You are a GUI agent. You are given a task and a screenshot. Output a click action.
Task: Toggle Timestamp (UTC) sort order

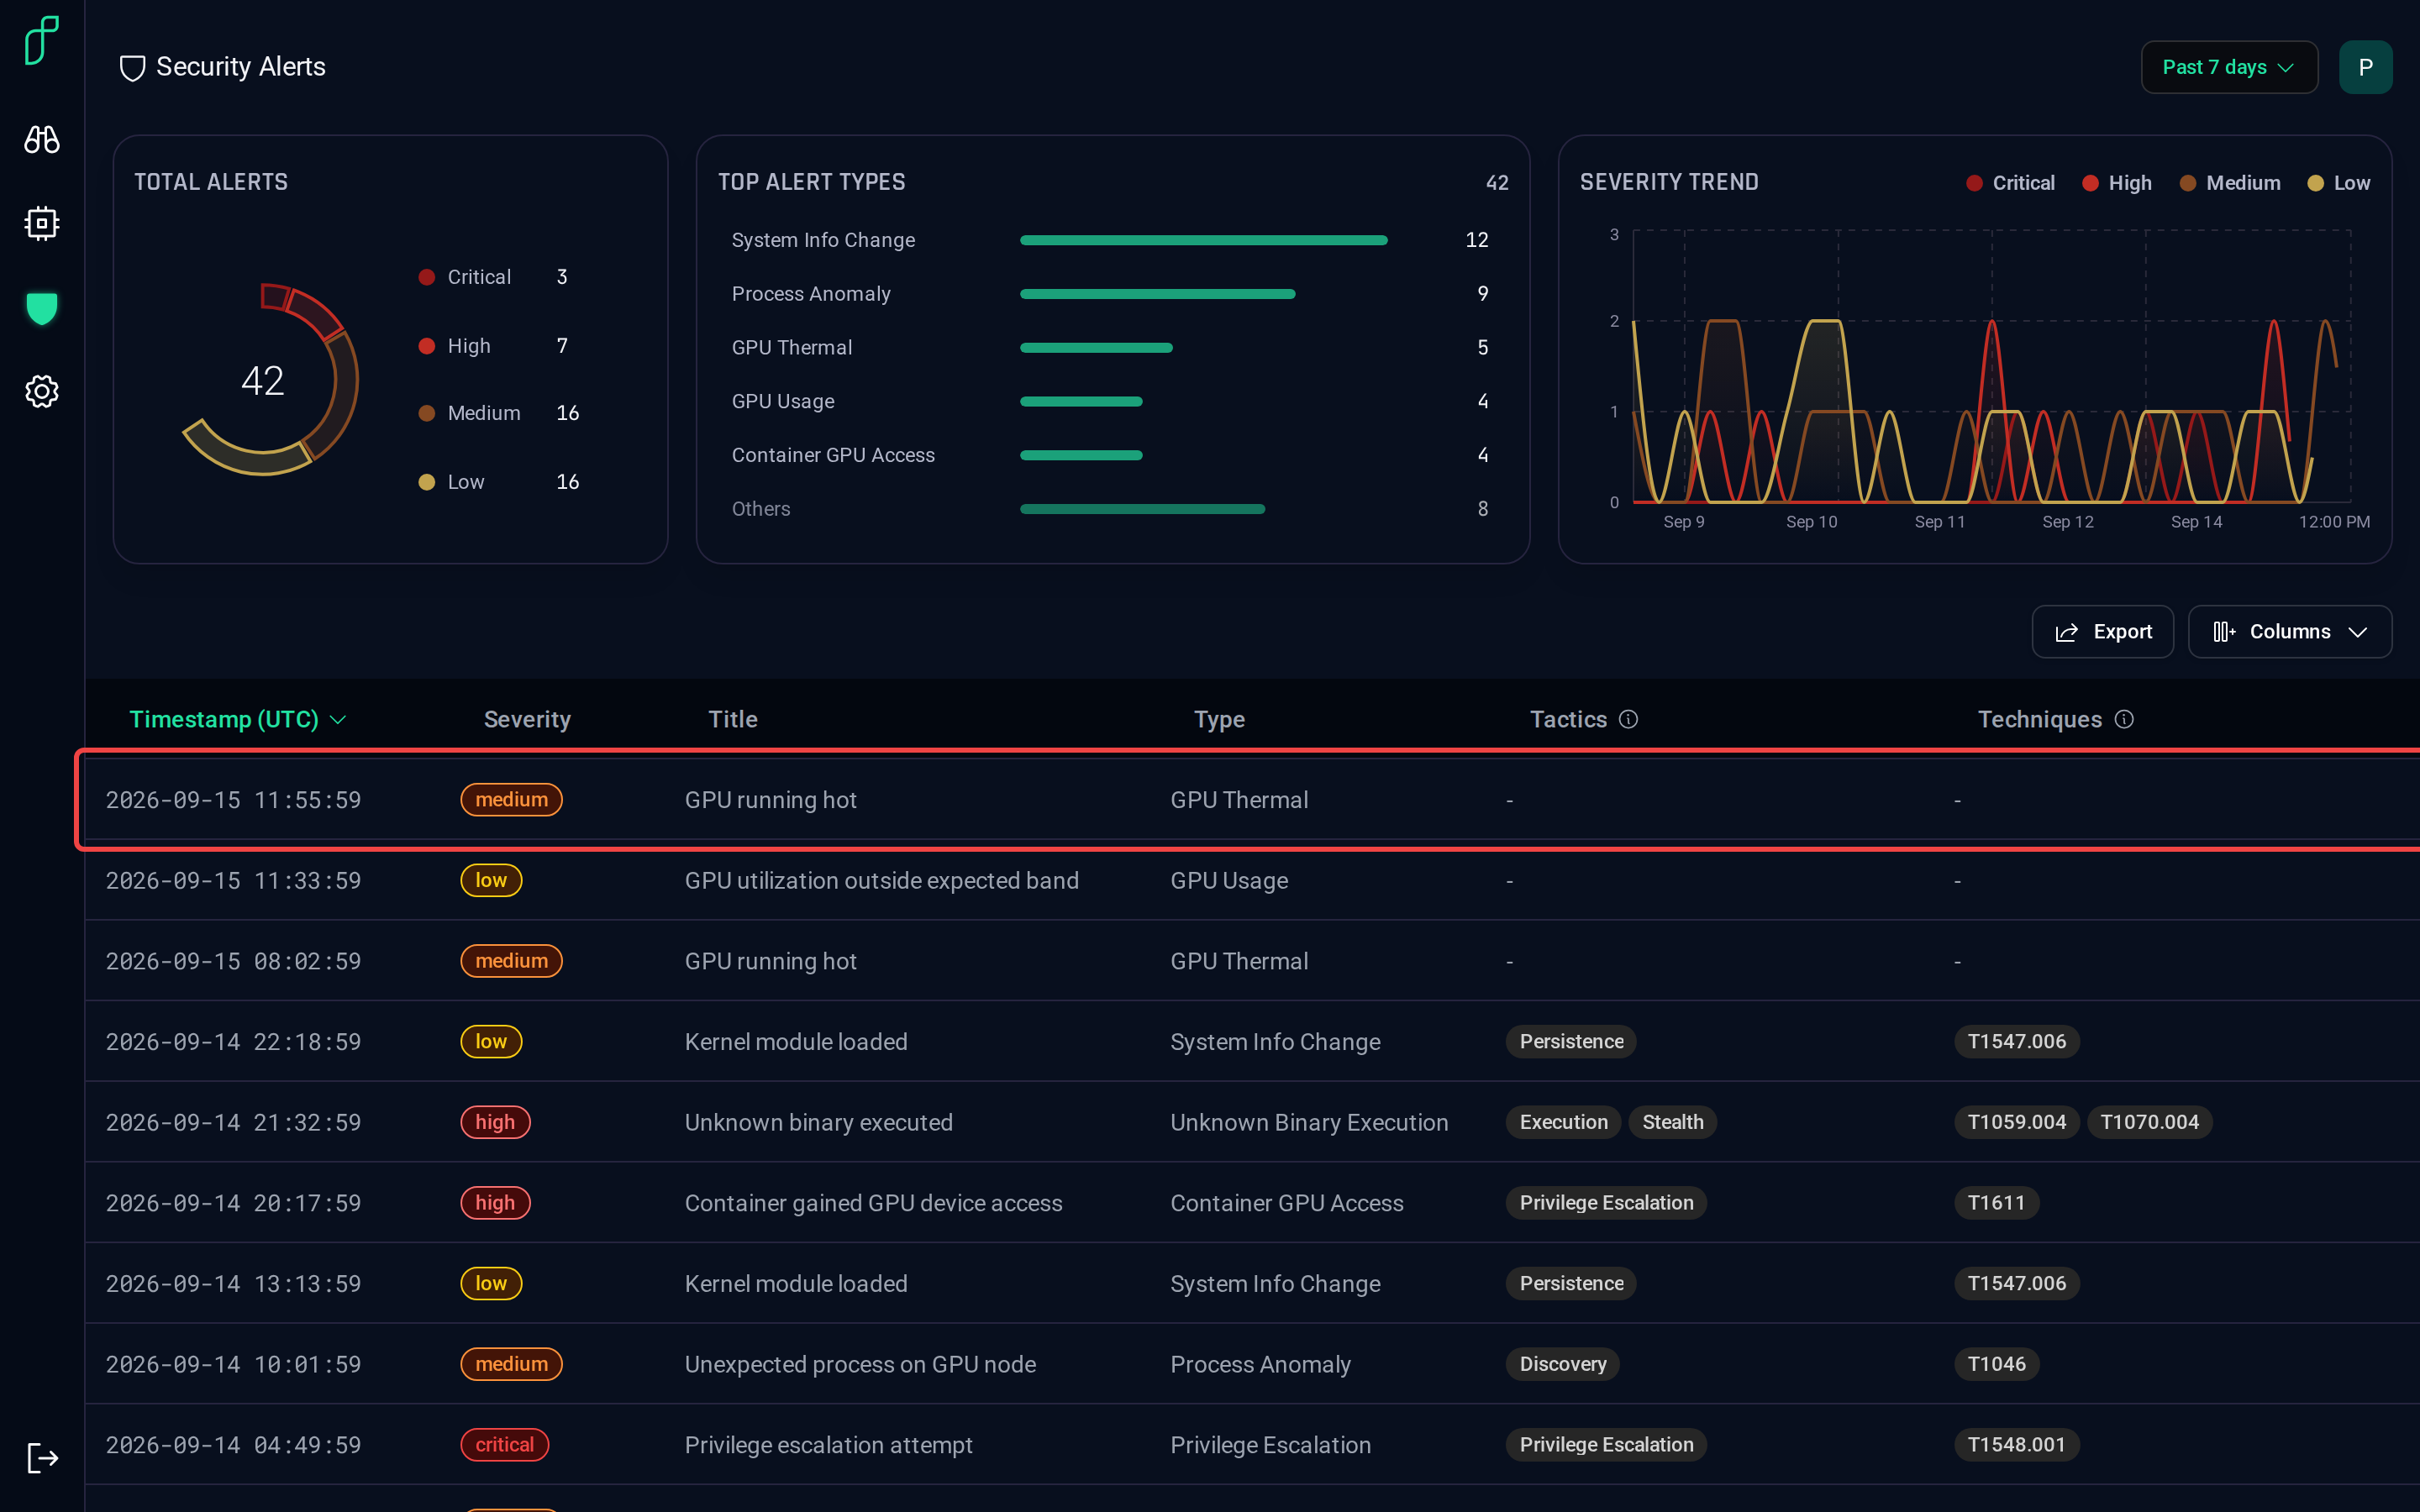tap(238, 719)
